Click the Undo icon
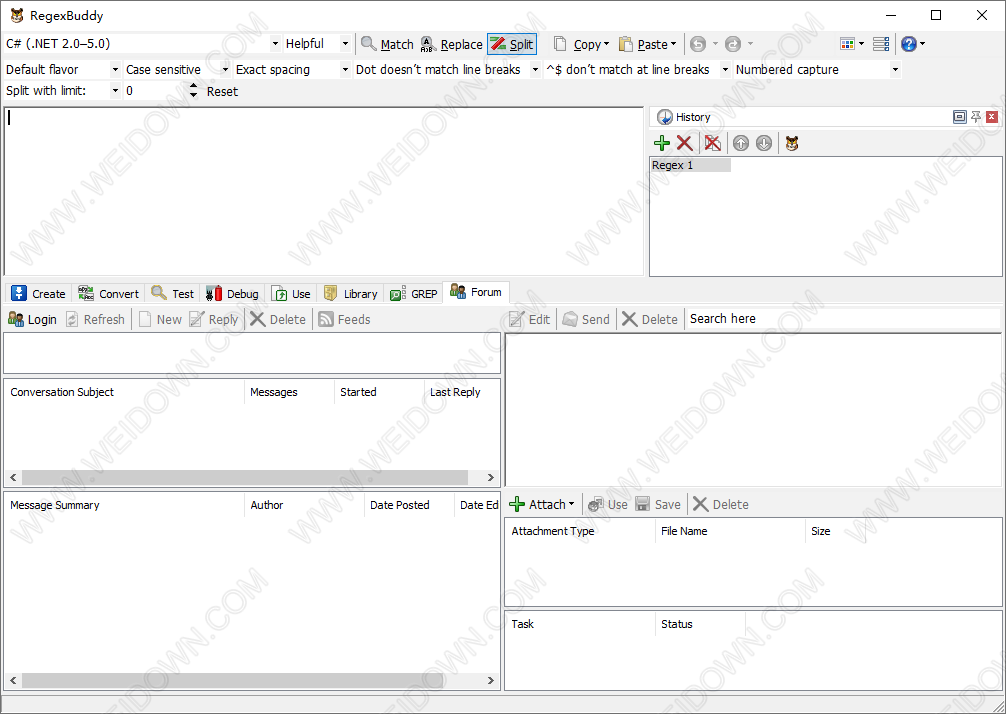This screenshot has width=1006, height=714. click(x=698, y=44)
